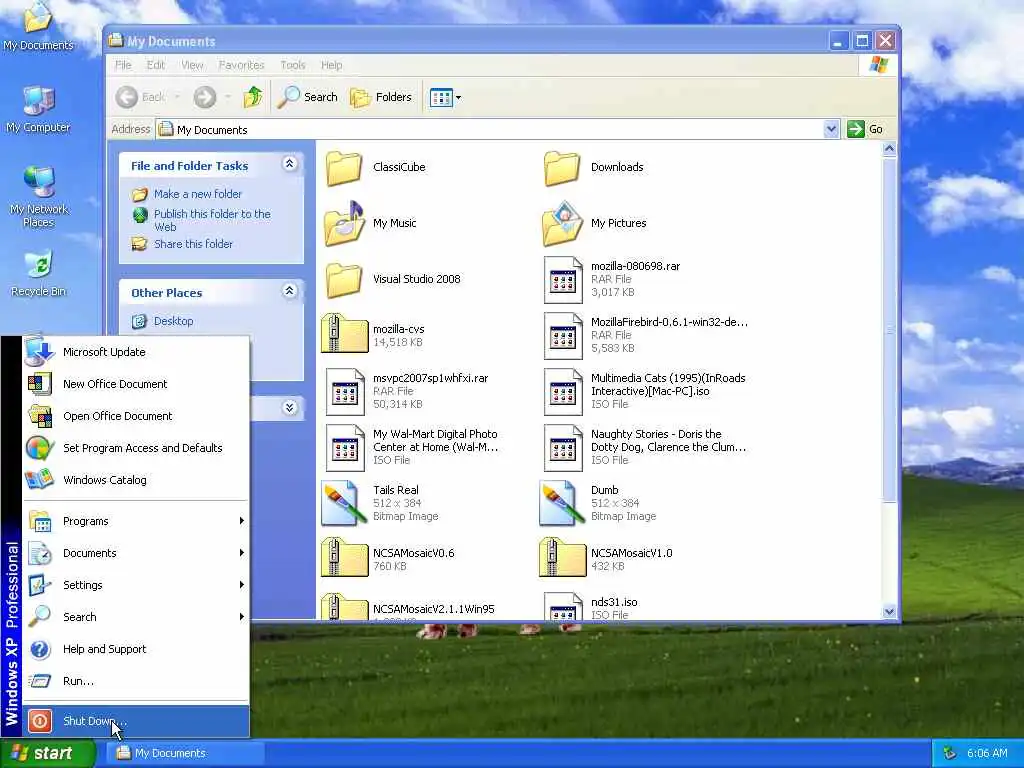This screenshot has height=768, width=1024.
Task: Click the Desktop link in Other Places
Action: click(173, 321)
